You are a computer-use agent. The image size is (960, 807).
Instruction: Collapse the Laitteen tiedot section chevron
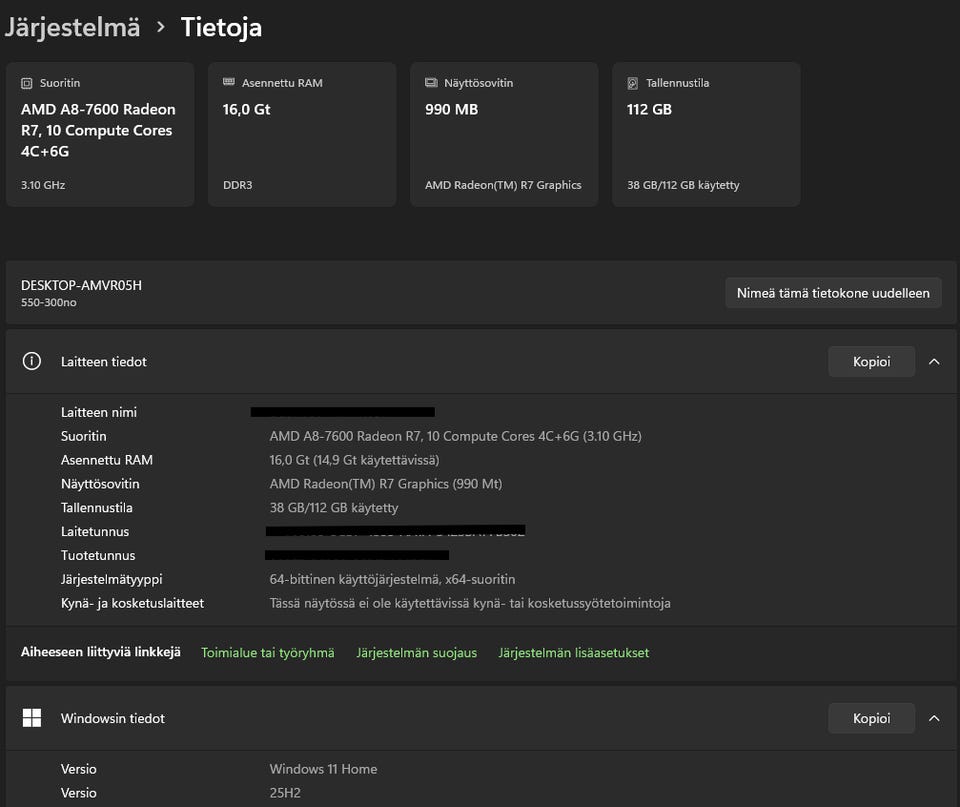coord(934,361)
